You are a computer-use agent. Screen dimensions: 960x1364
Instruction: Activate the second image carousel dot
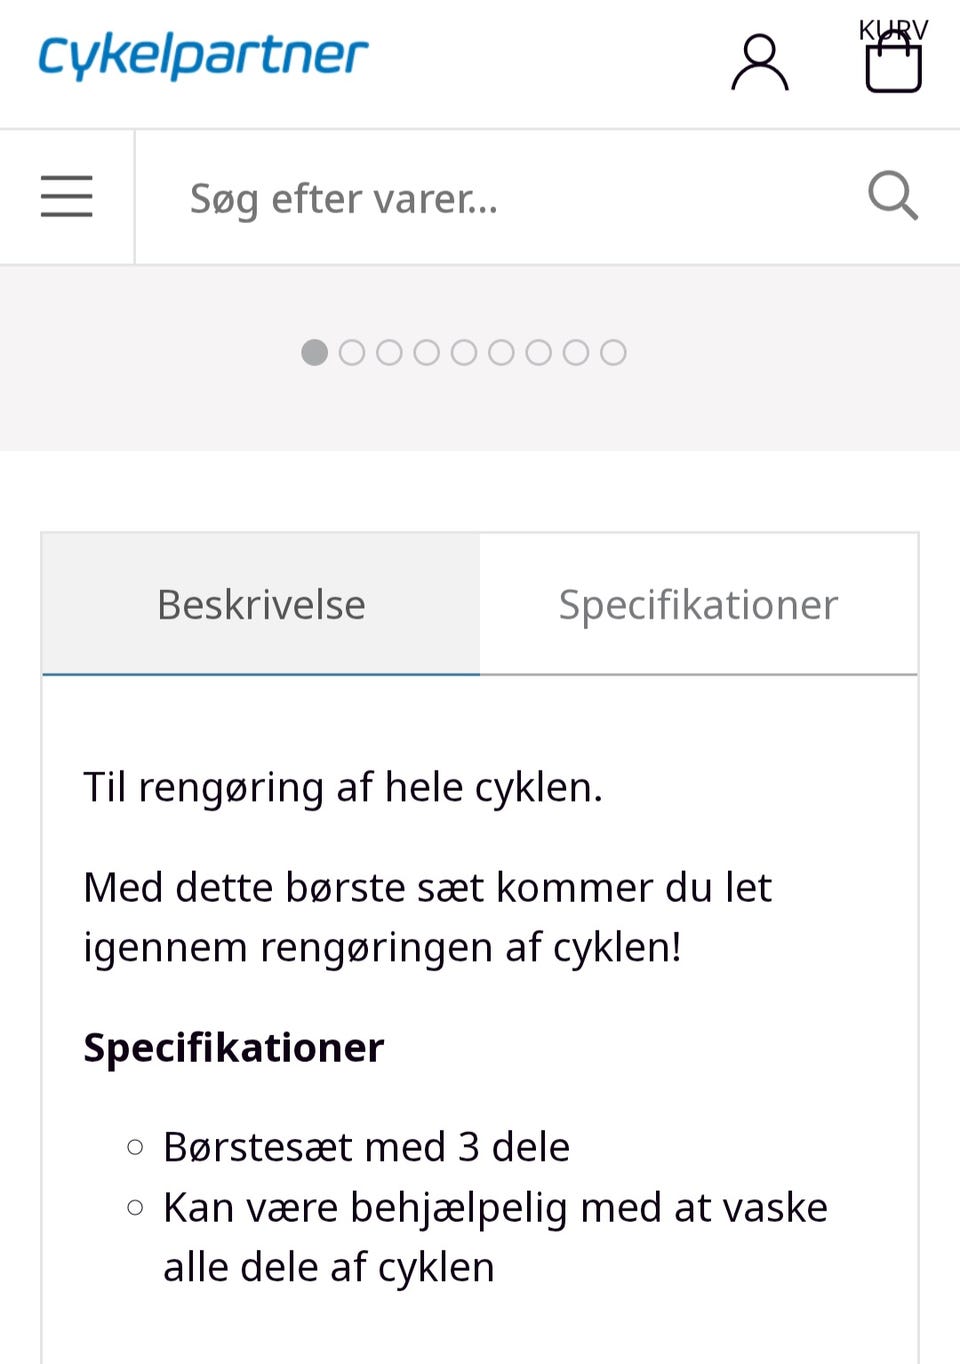[351, 352]
